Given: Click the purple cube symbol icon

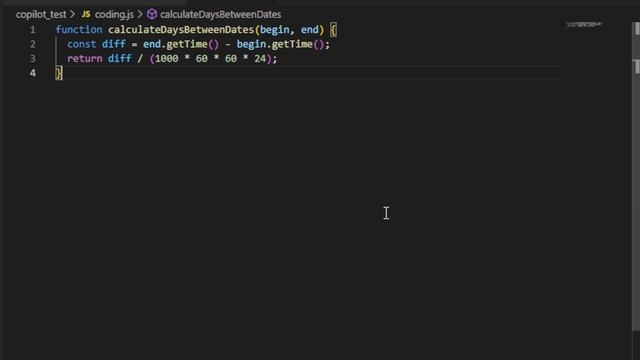Looking at the screenshot, I should coord(152,14).
